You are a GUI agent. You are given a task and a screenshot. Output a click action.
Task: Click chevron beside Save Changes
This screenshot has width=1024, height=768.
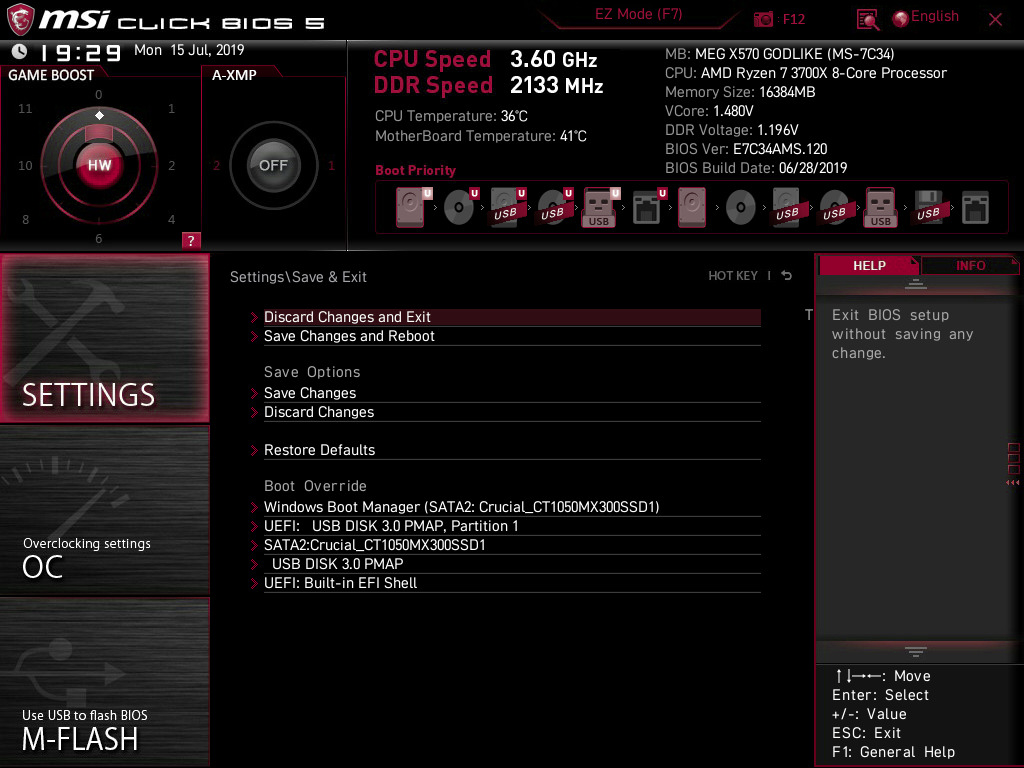[254, 393]
